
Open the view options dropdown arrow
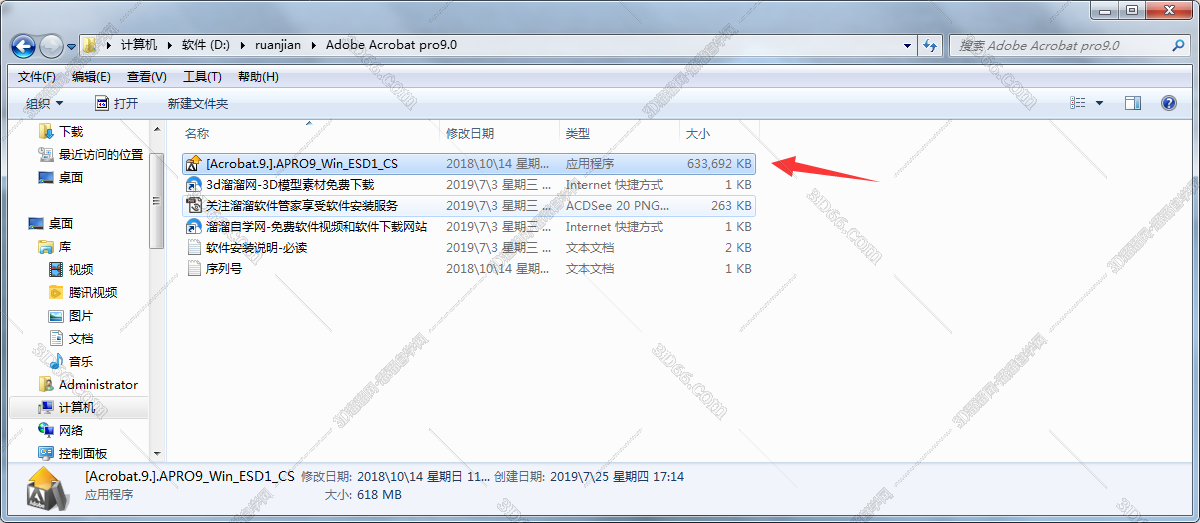1100,103
